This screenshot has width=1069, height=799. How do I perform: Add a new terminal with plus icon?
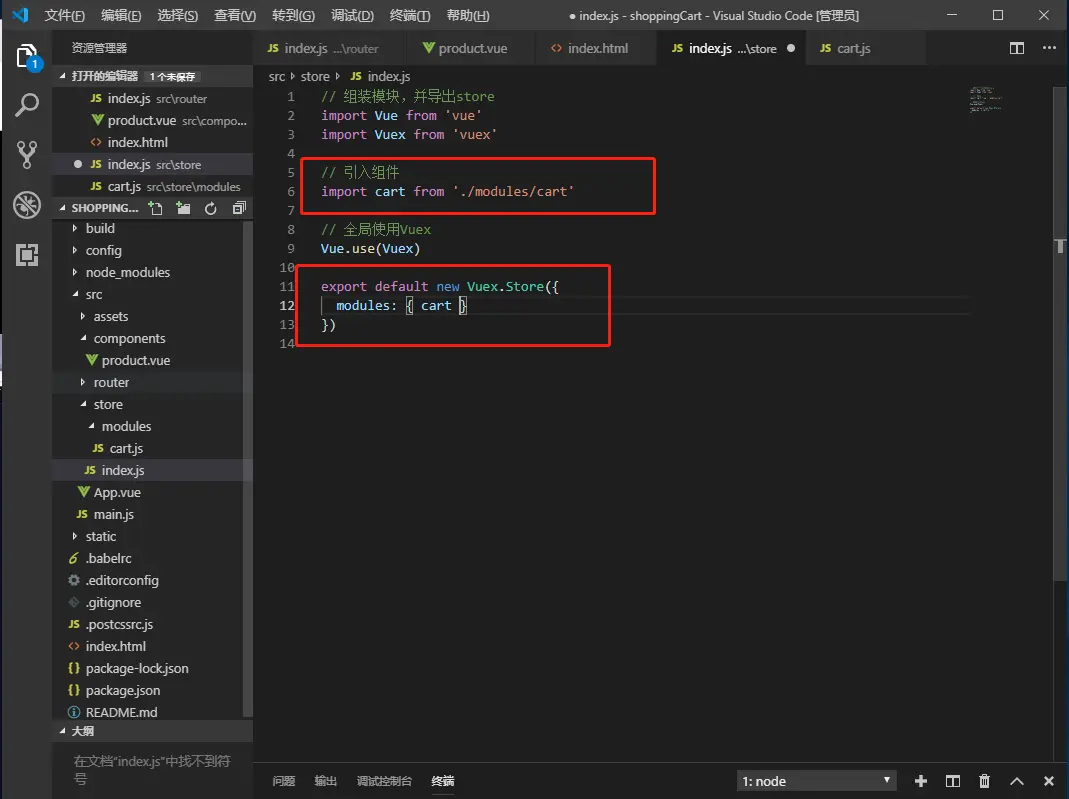click(x=921, y=781)
